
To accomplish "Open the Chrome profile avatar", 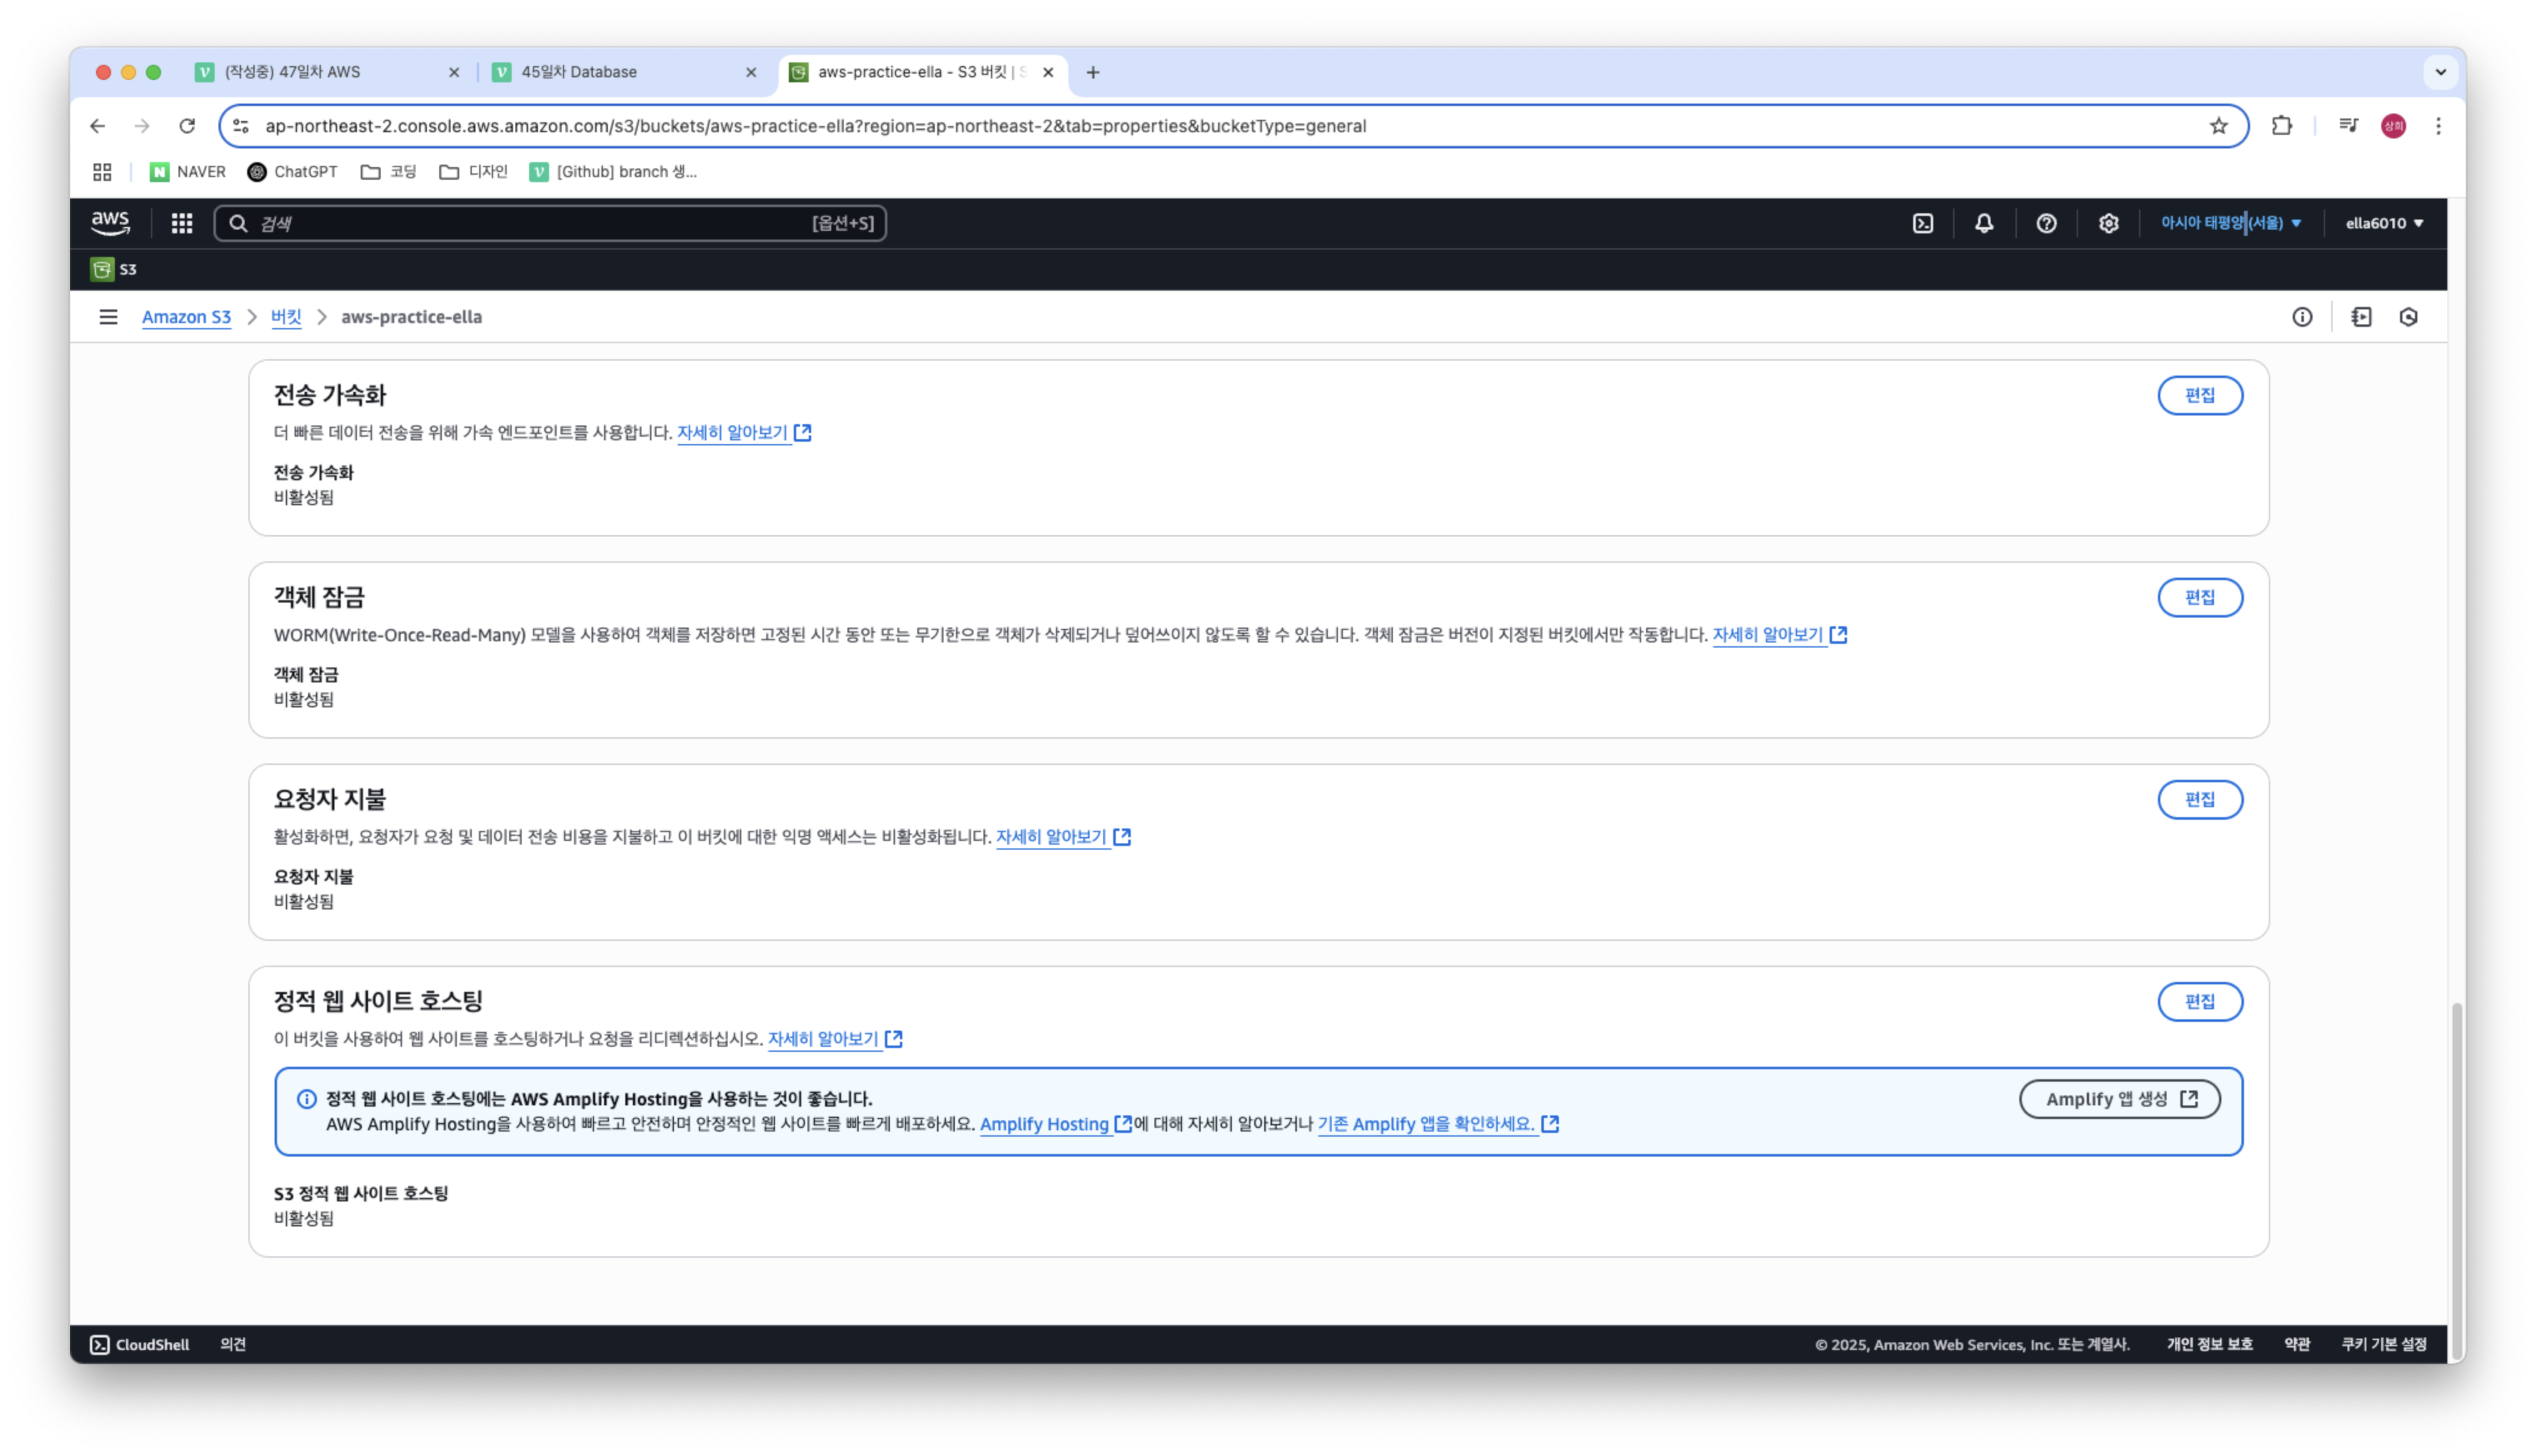I will pyautogui.click(x=2393, y=126).
